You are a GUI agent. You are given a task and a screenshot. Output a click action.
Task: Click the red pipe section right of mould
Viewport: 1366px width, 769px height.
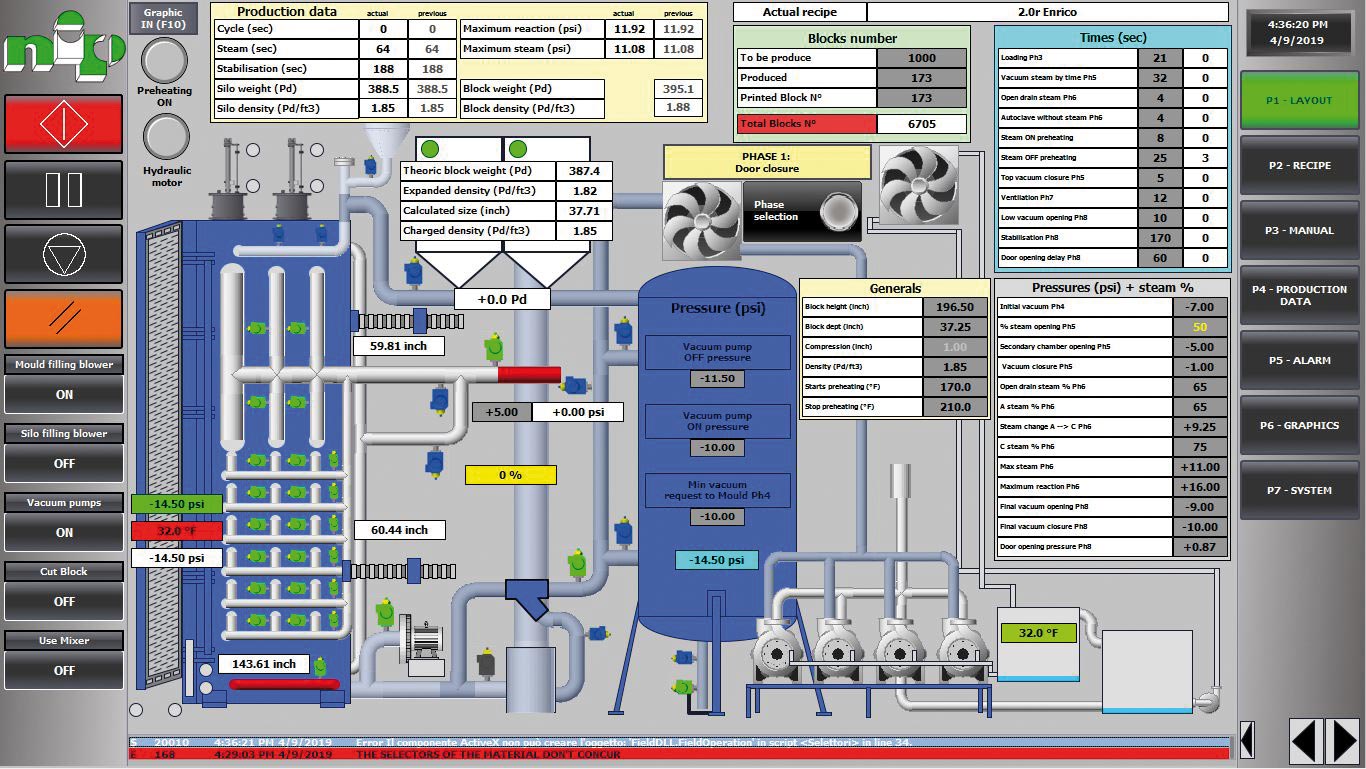tap(529, 374)
